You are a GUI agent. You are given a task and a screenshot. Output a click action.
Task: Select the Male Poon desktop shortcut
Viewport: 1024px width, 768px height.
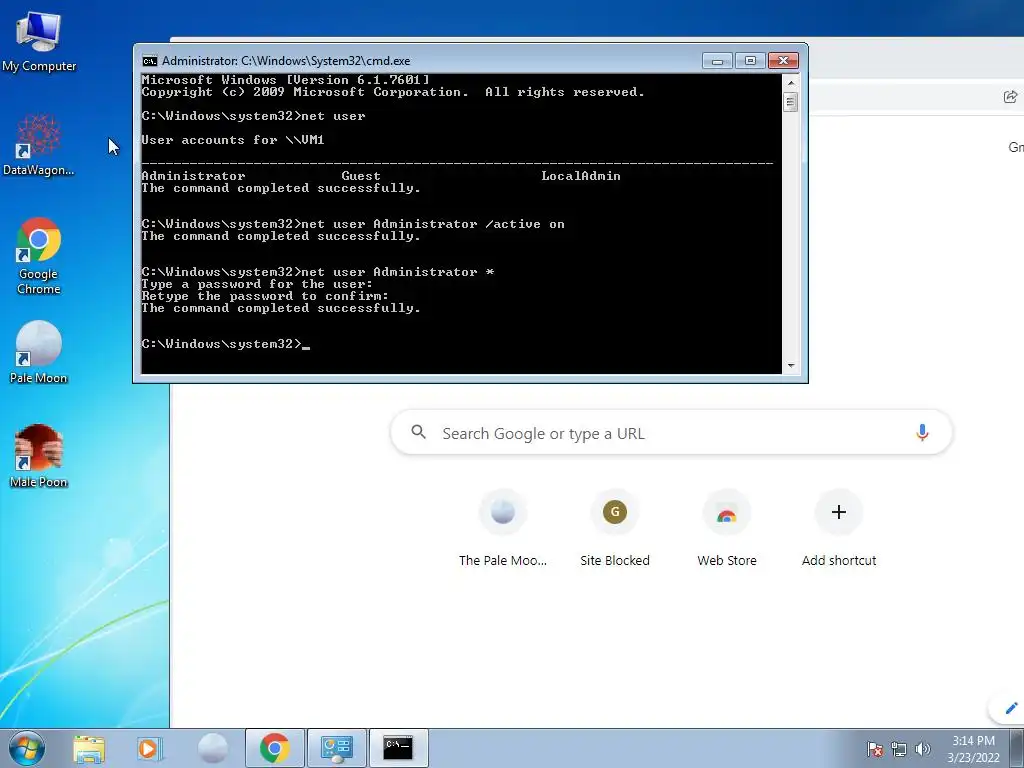point(39,456)
